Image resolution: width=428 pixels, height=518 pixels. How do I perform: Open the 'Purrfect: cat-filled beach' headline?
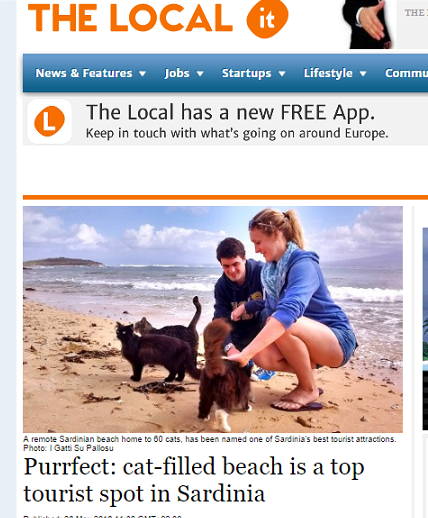coord(194,480)
